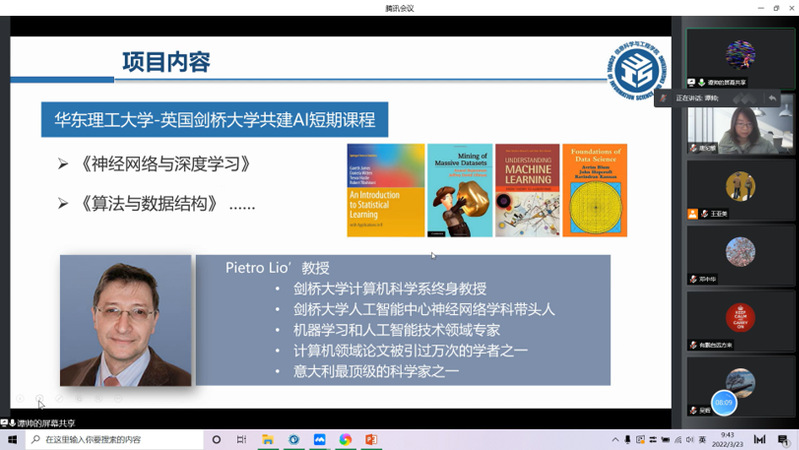This screenshot has height=450, width=799.
Task: Open Task View from the taskbar
Action: click(241, 439)
